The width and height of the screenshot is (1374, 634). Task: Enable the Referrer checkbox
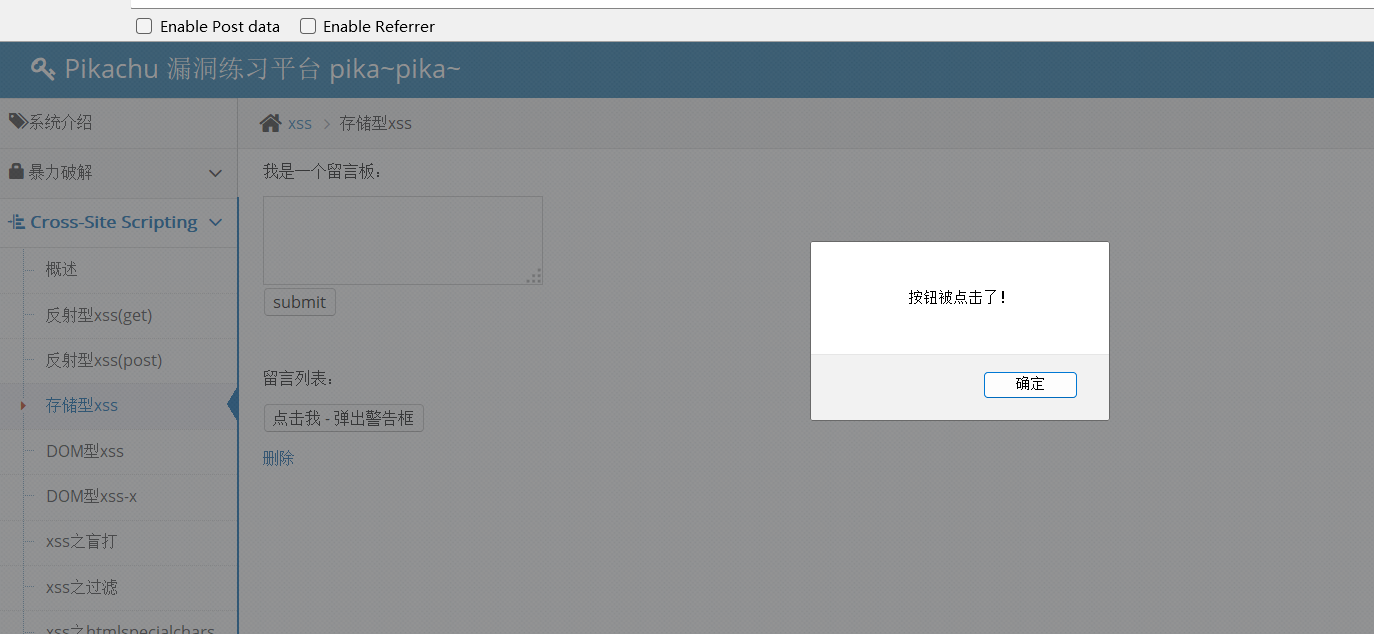click(x=308, y=26)
